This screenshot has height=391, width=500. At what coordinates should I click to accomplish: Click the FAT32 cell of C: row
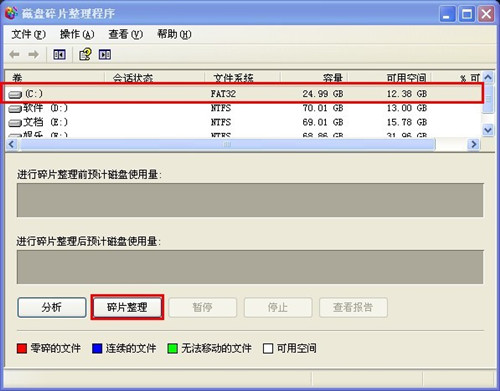pyautogui.click(x=223, y=94)
